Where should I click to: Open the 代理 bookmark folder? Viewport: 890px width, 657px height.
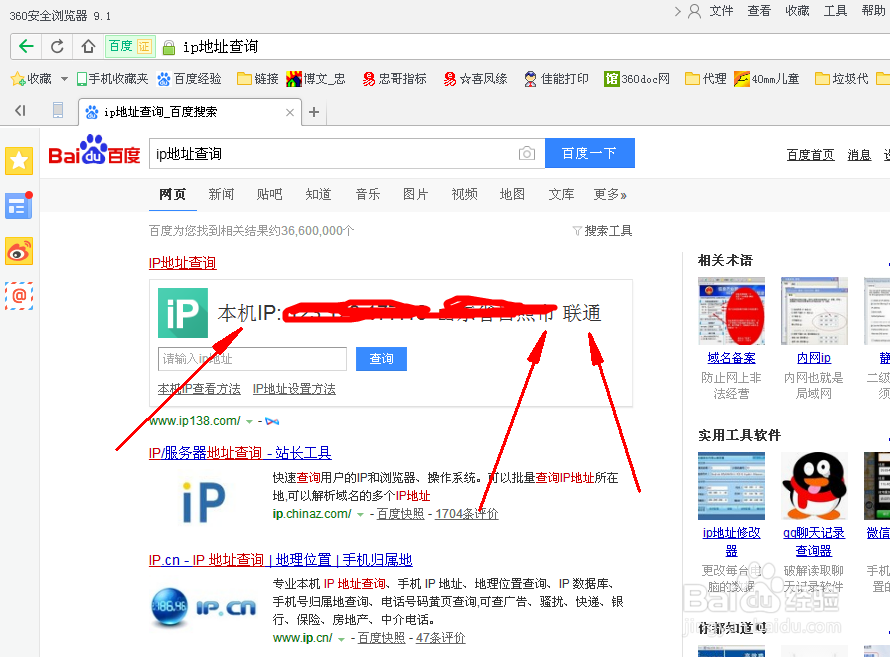coord(706,79)
